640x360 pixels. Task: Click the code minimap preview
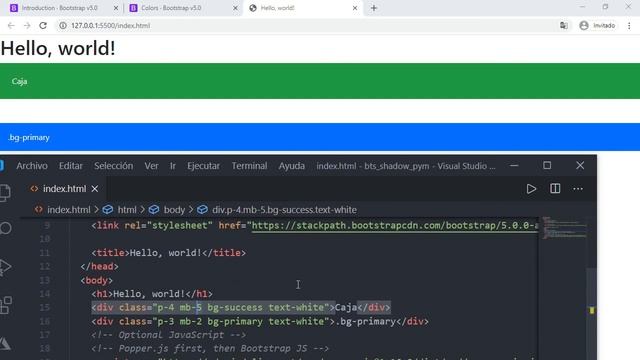pyautogui.click(x=563, y=228)
